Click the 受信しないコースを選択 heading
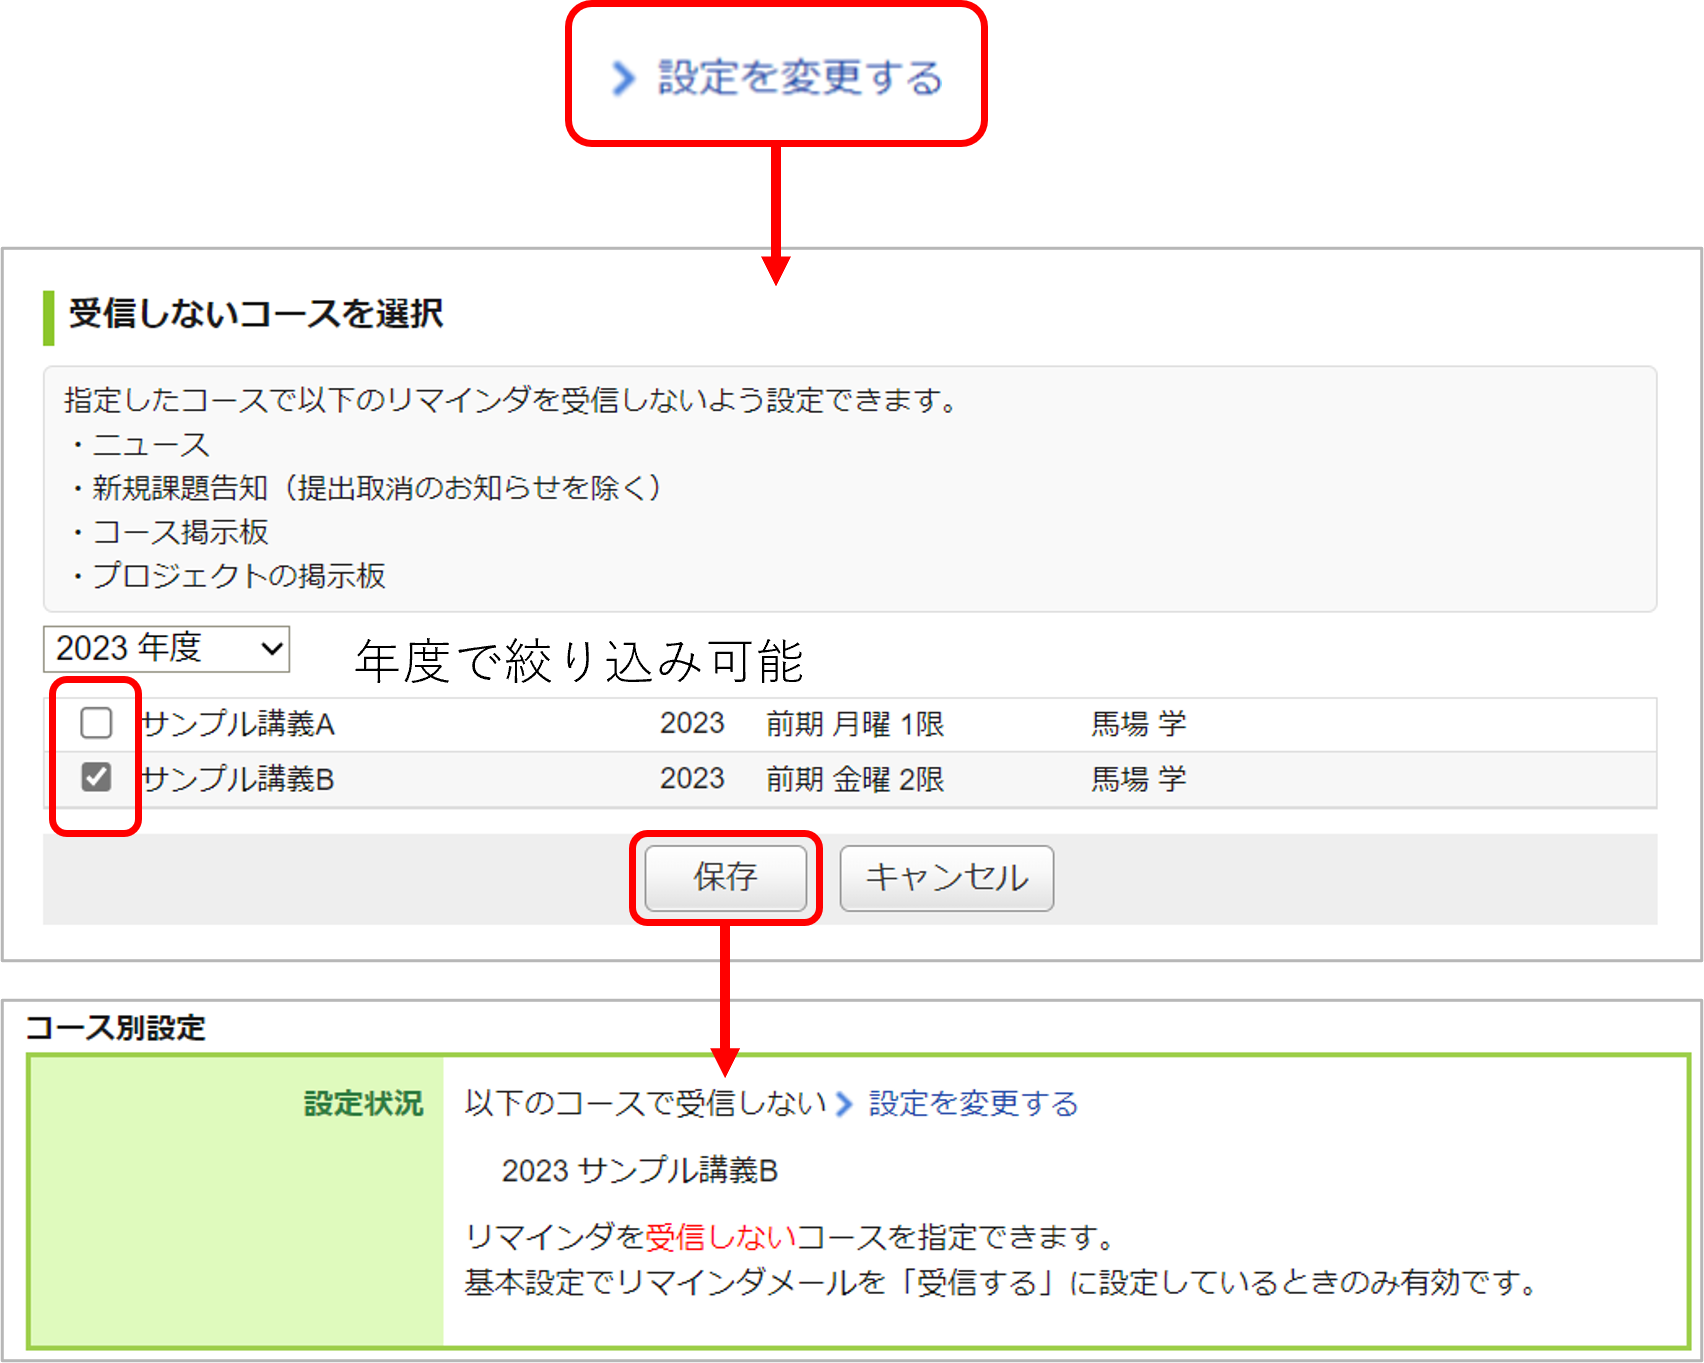Viewport: 1704px width, 1363px height. pos(255,313)
